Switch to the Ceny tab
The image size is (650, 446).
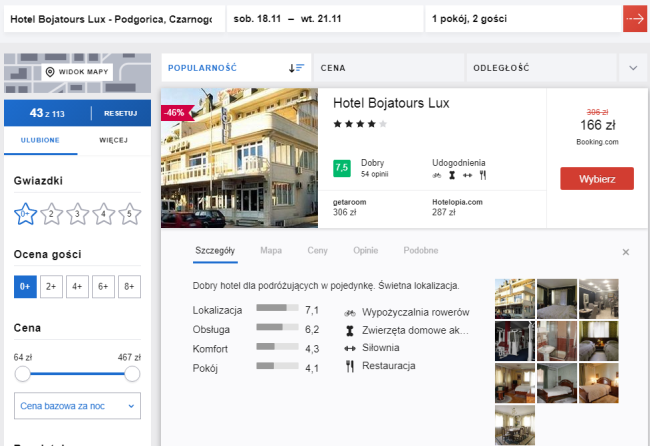click(317, 250)
